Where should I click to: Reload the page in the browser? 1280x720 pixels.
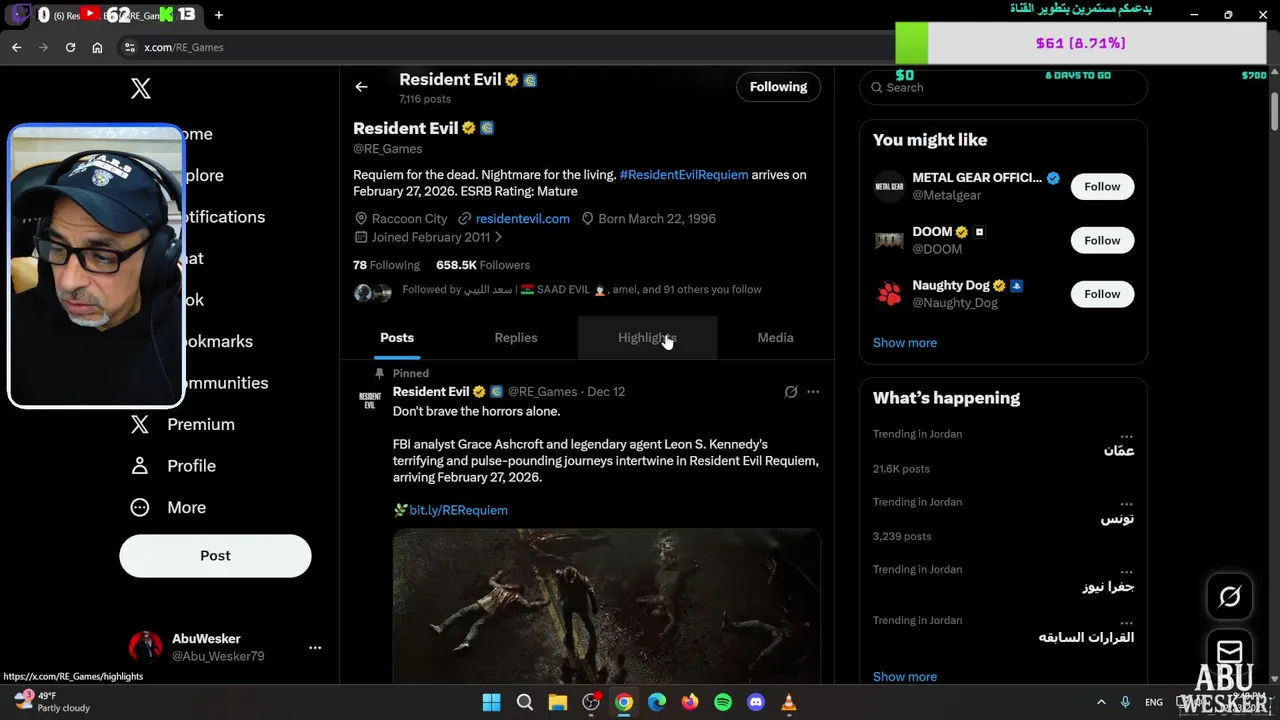click(x=70, y=47)
